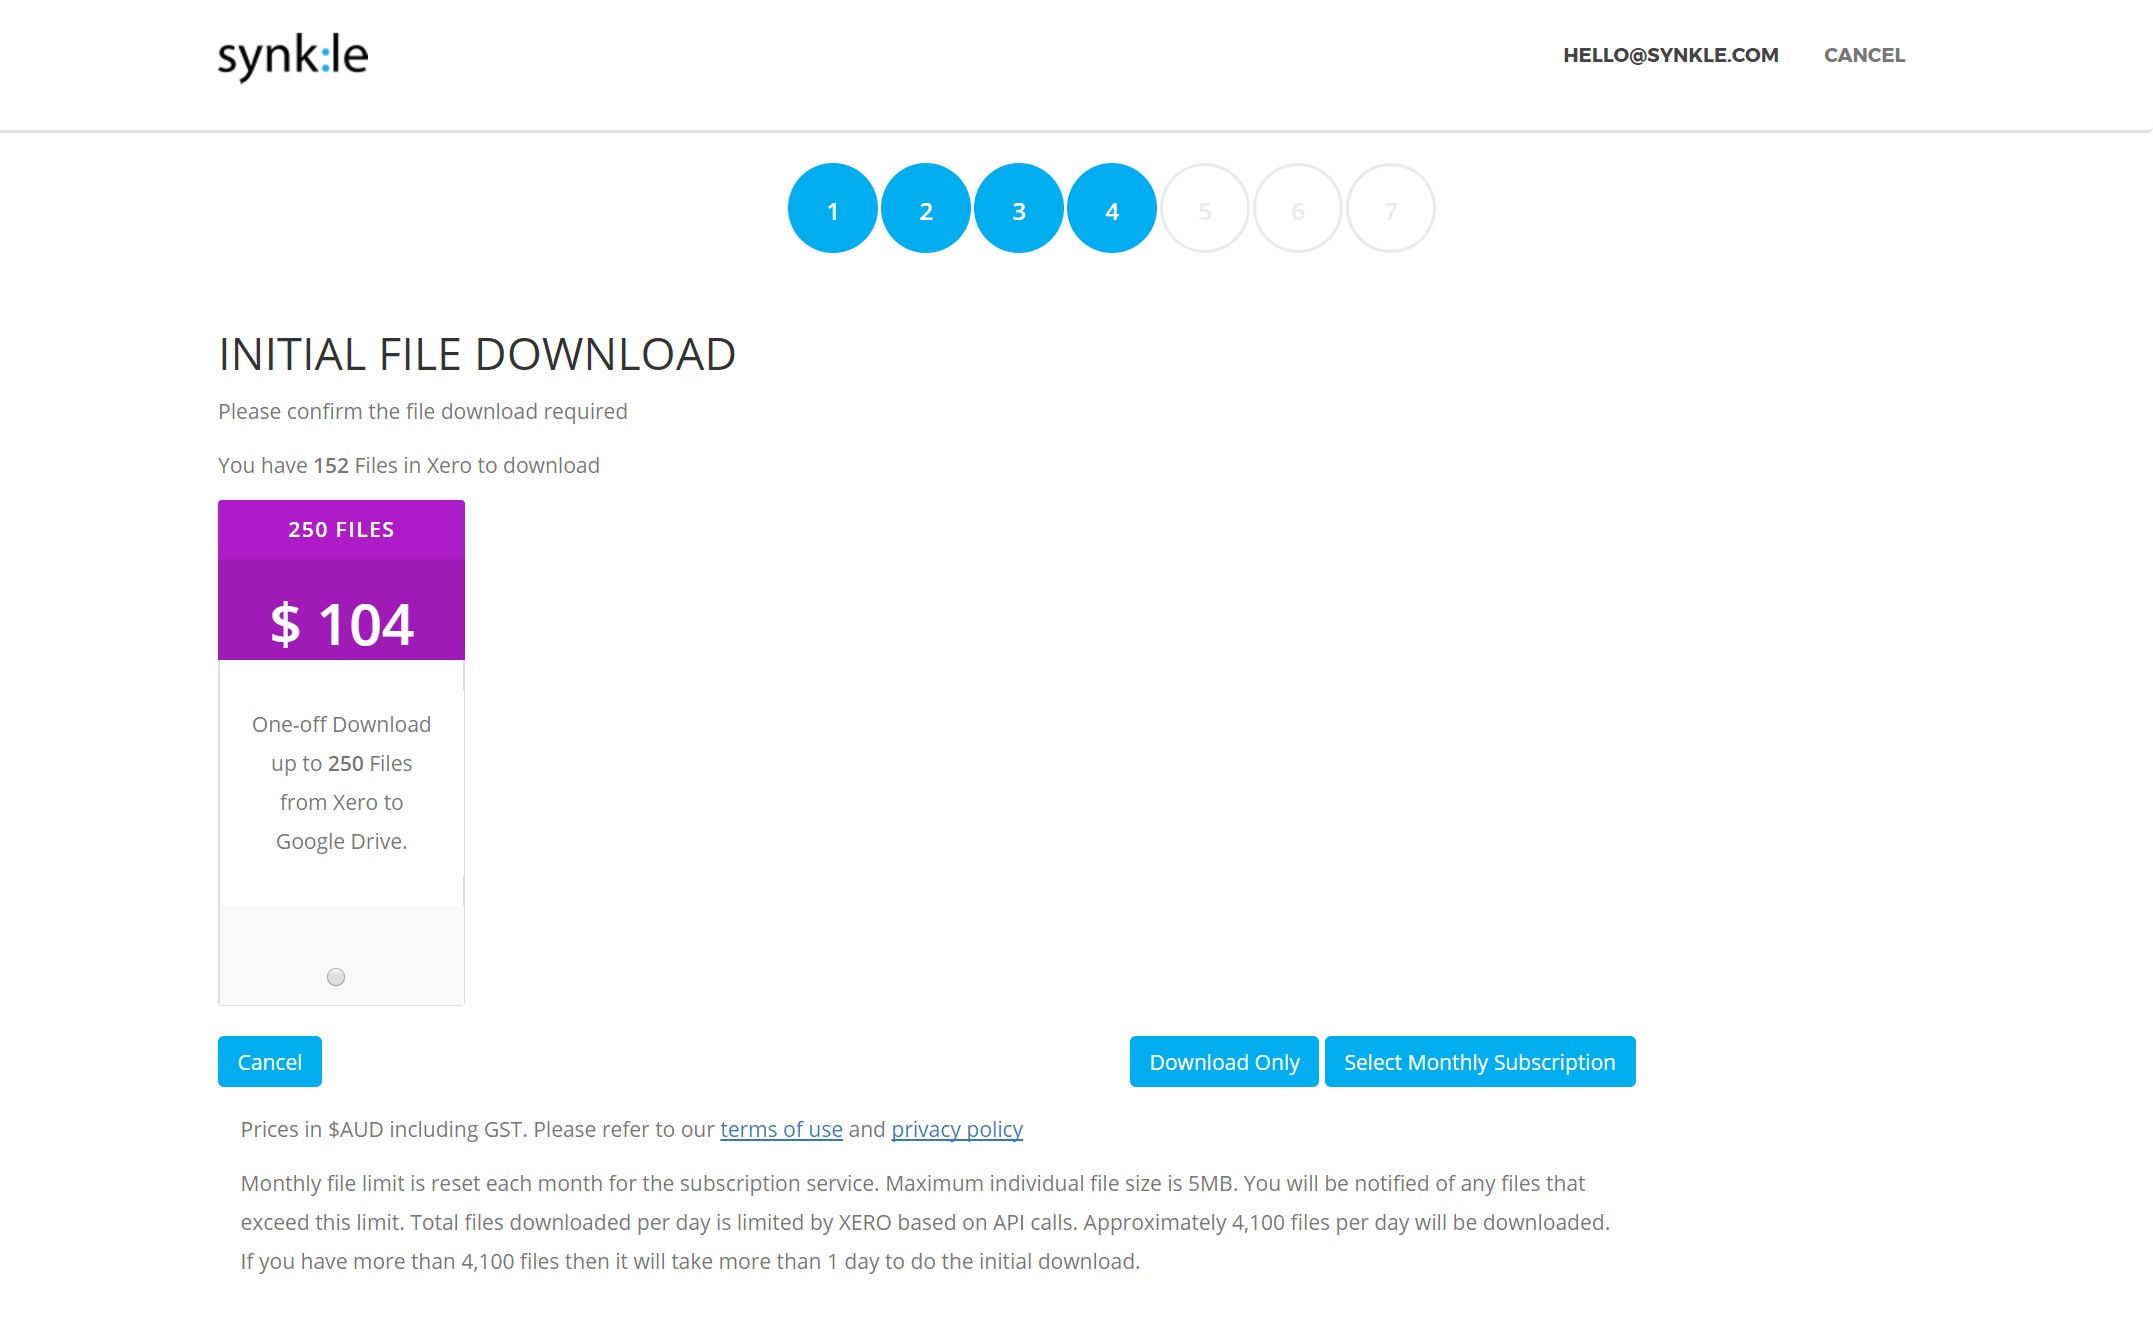Click the Initial File Download heading

477,355
